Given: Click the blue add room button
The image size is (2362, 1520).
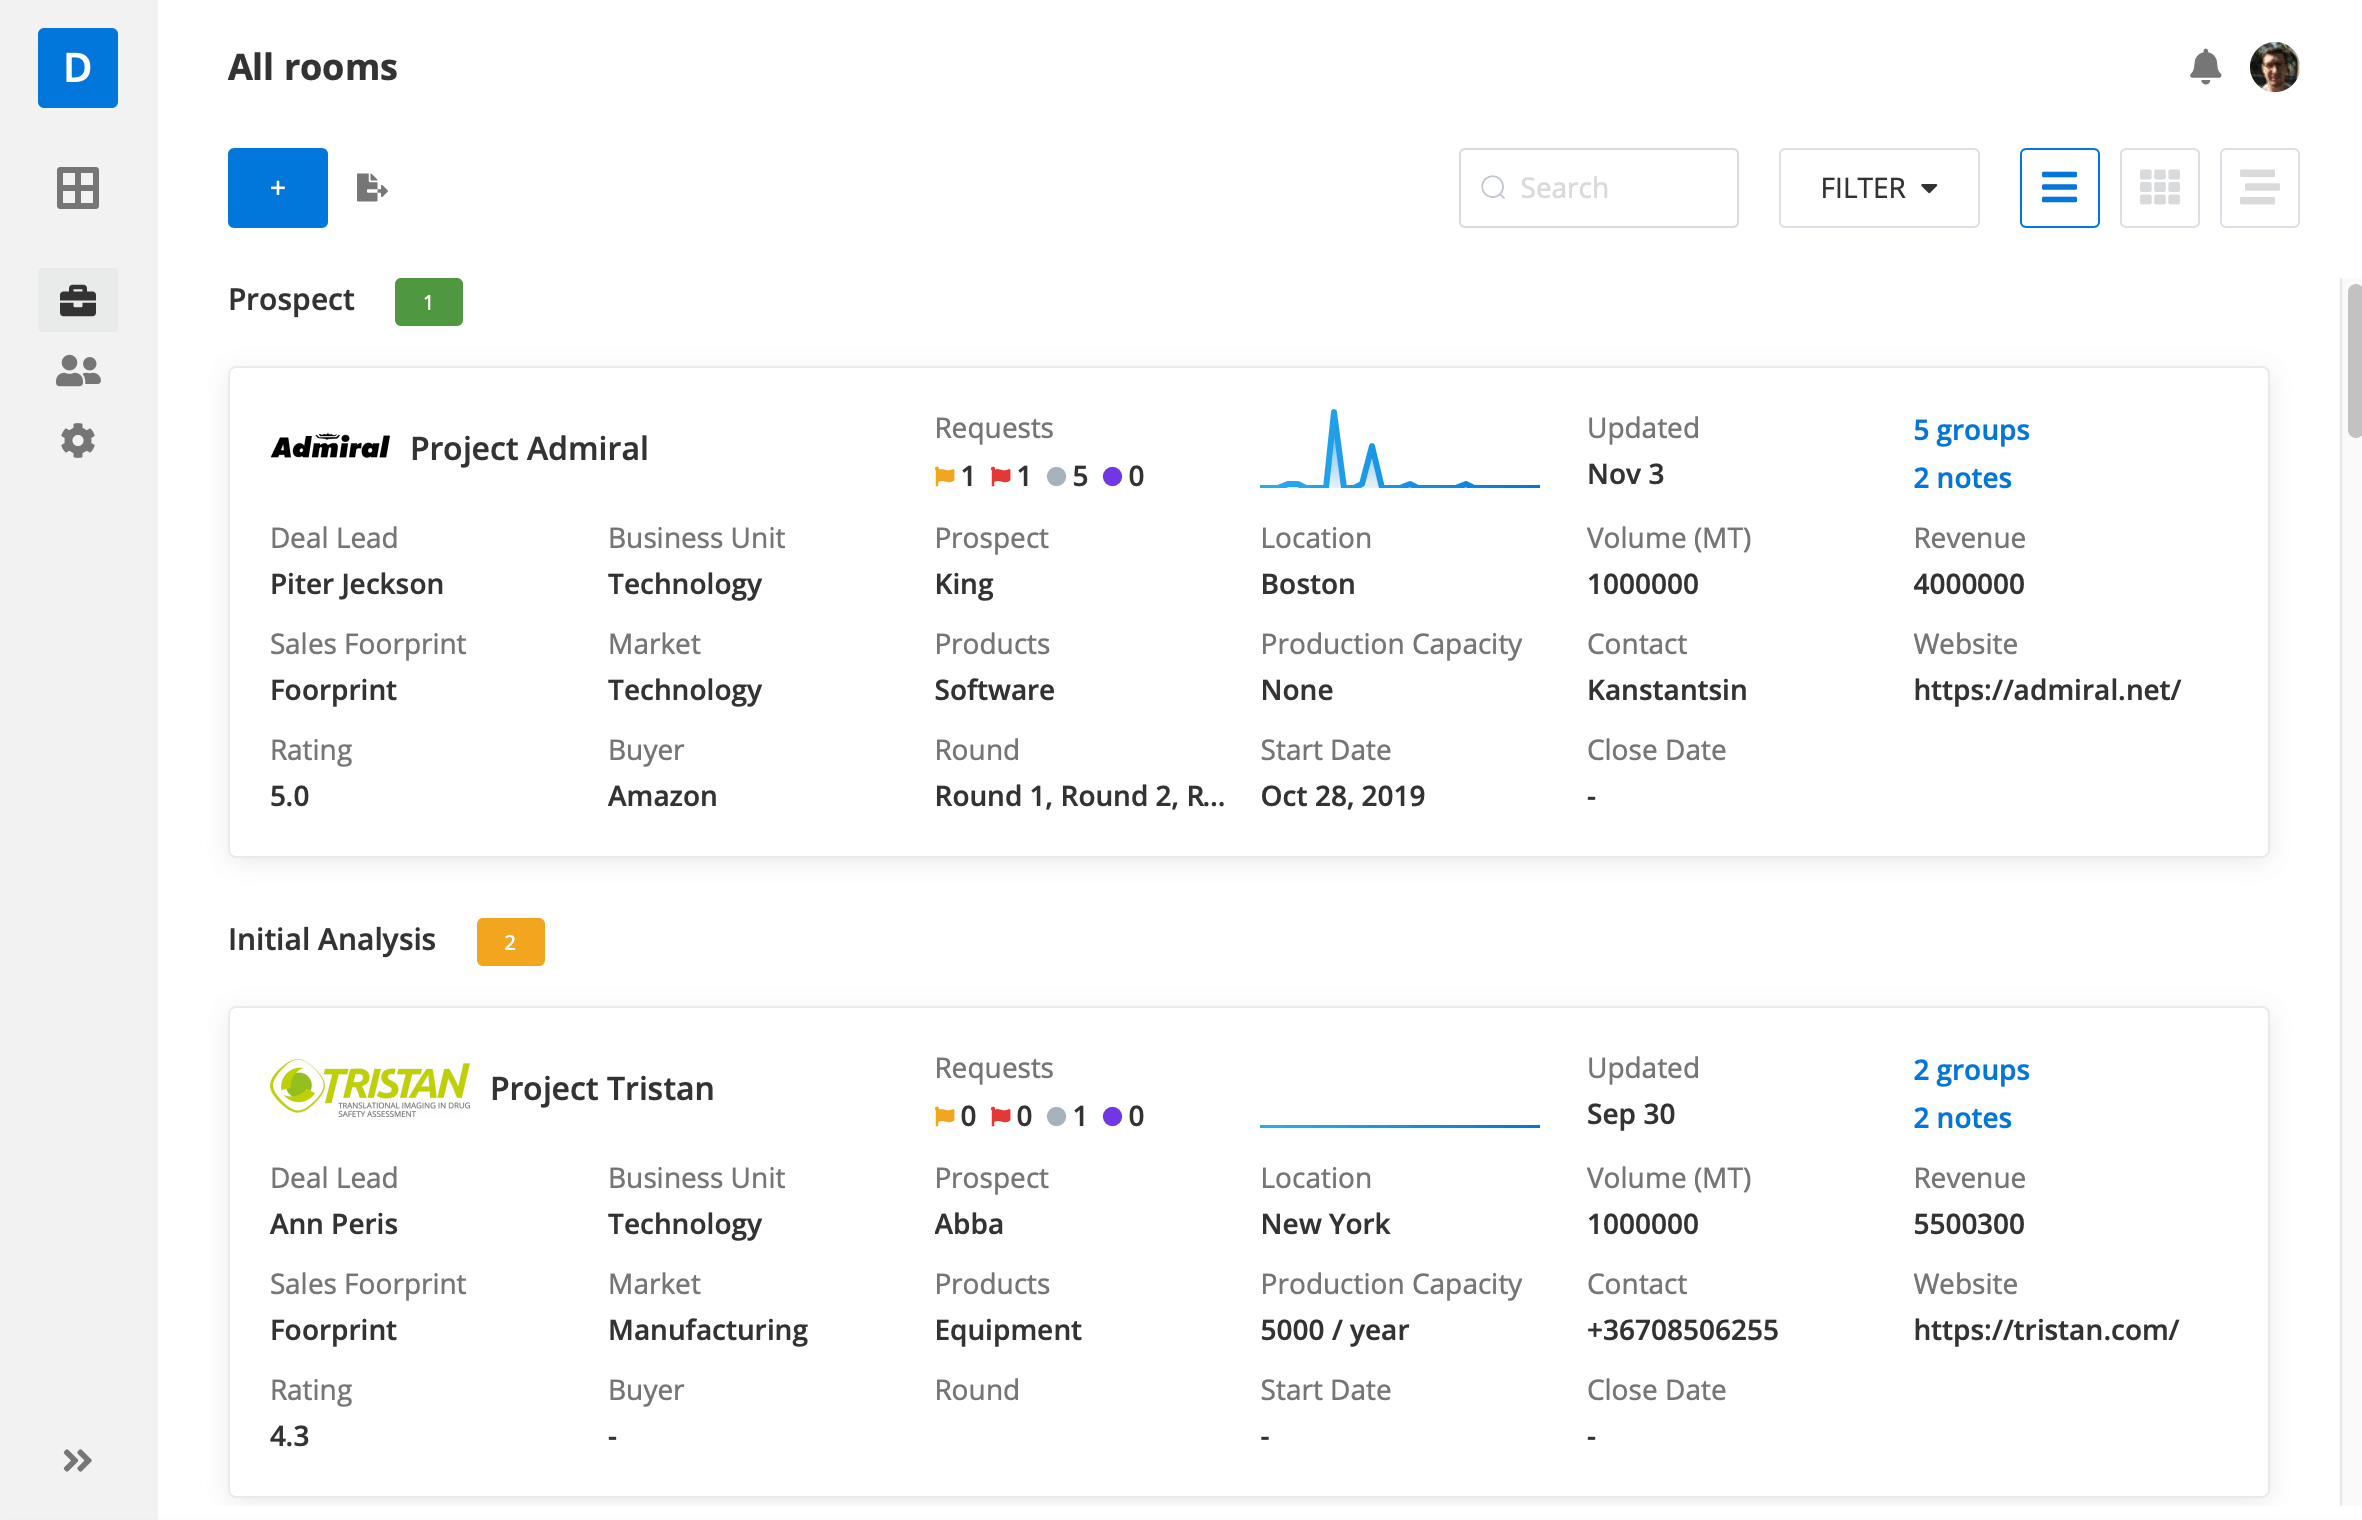Looking at the screenshot, I should coord(278,188).
